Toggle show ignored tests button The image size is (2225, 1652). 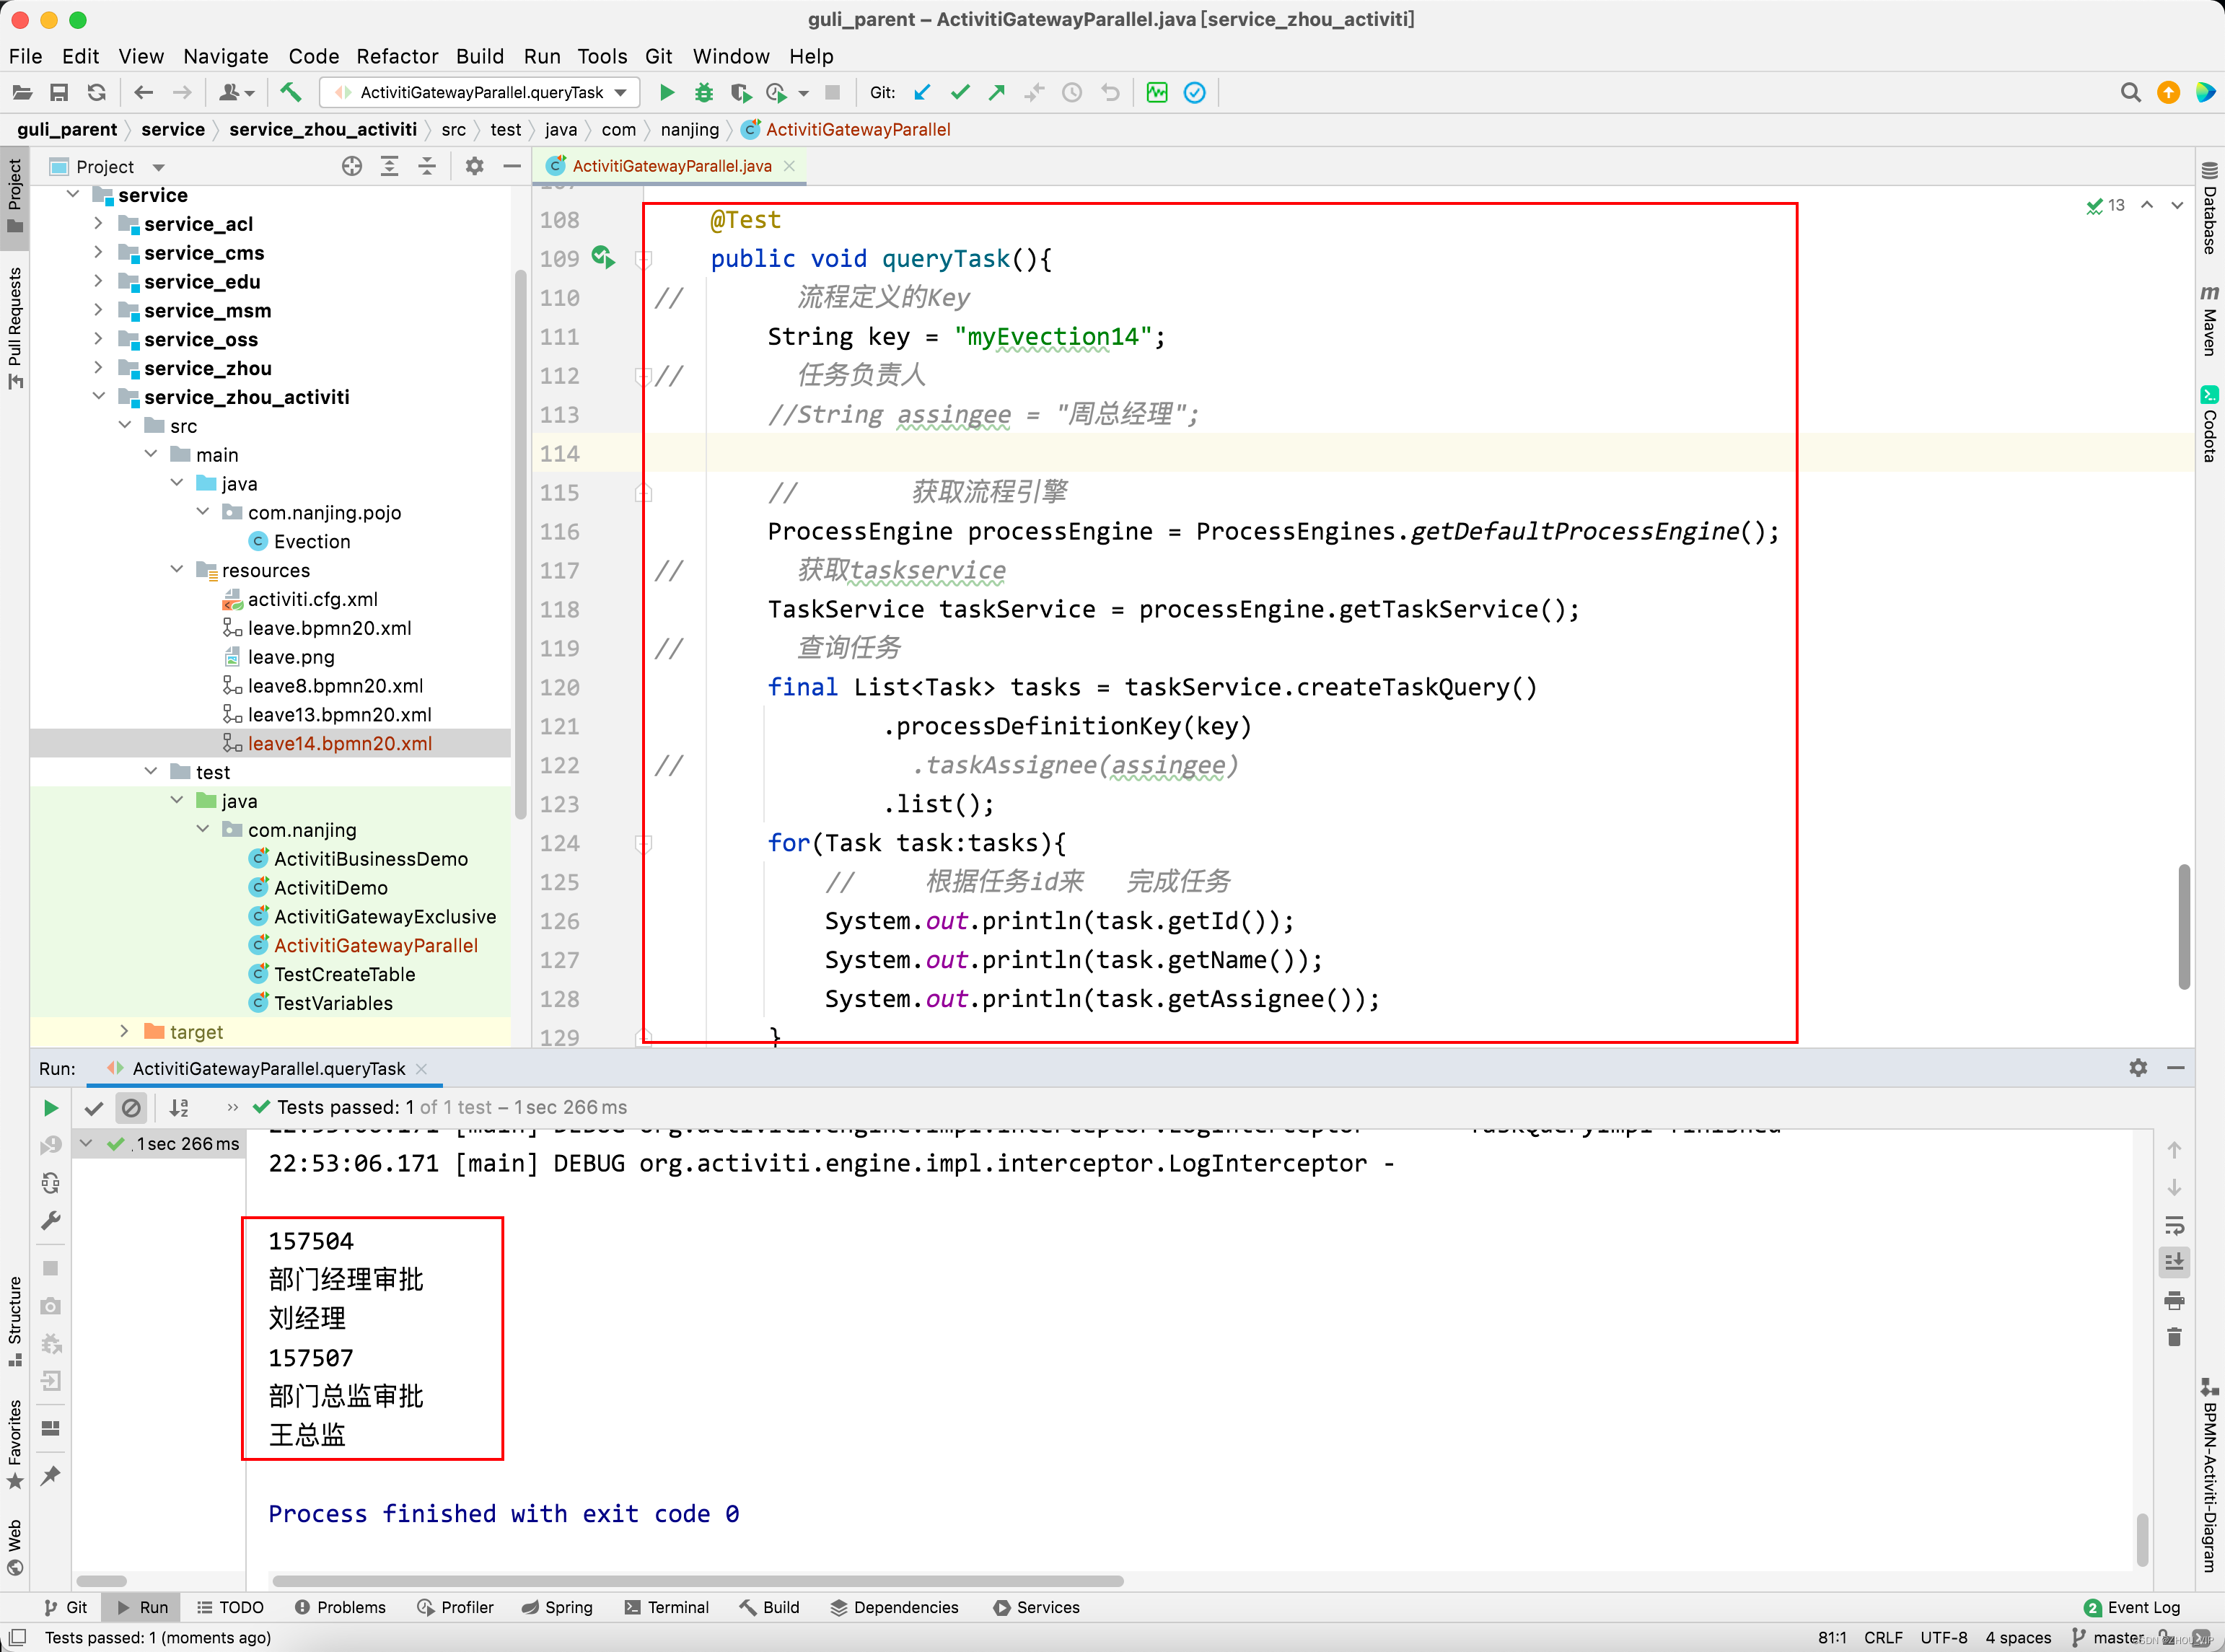tap(131, 1107)
